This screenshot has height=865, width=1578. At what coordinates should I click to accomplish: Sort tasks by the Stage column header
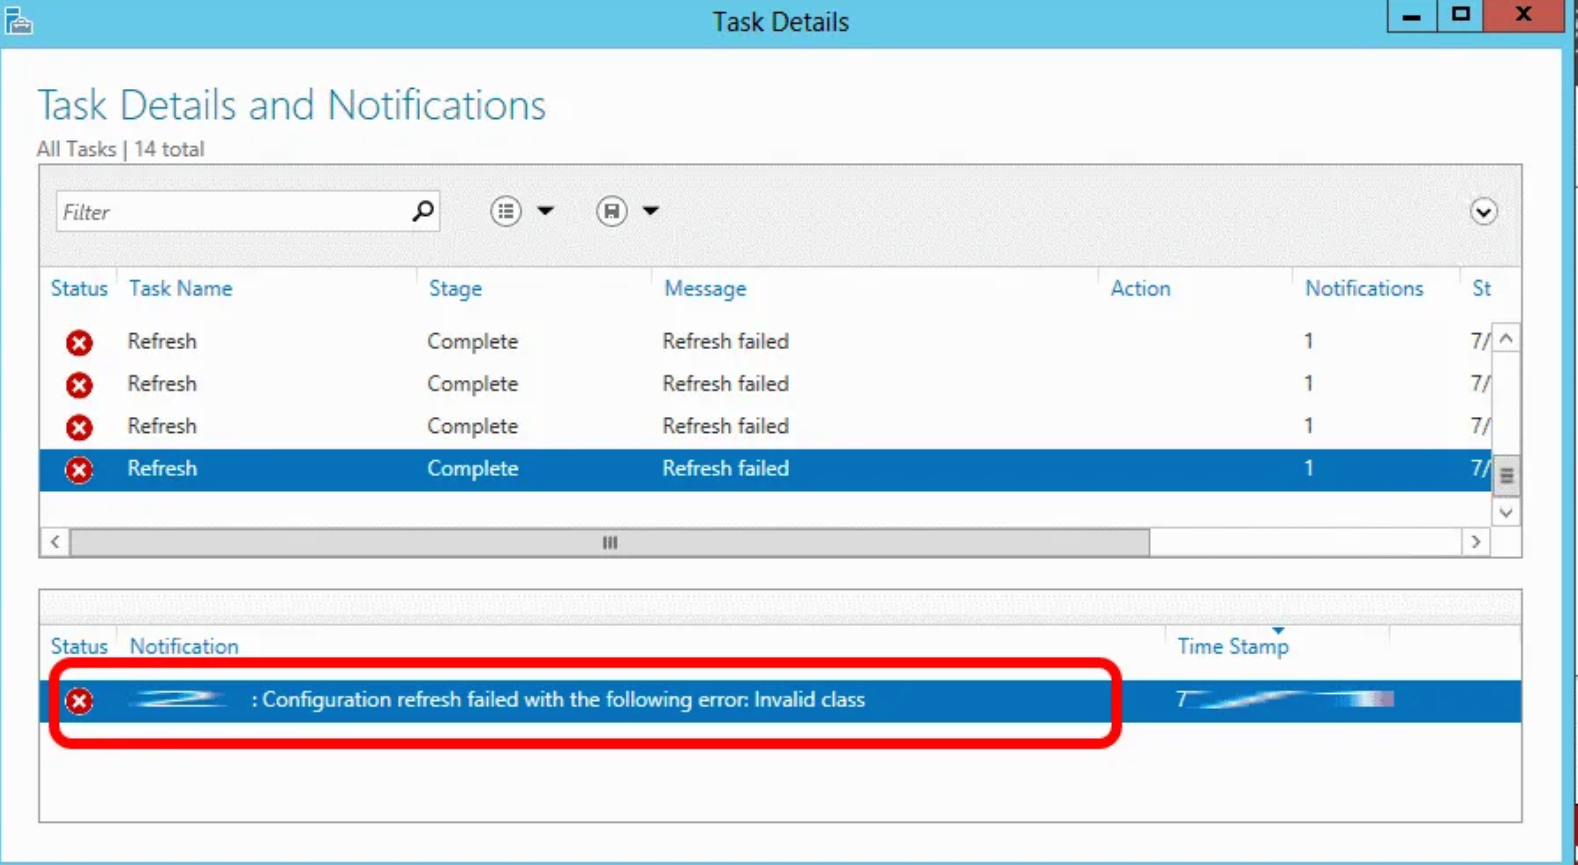455,288
